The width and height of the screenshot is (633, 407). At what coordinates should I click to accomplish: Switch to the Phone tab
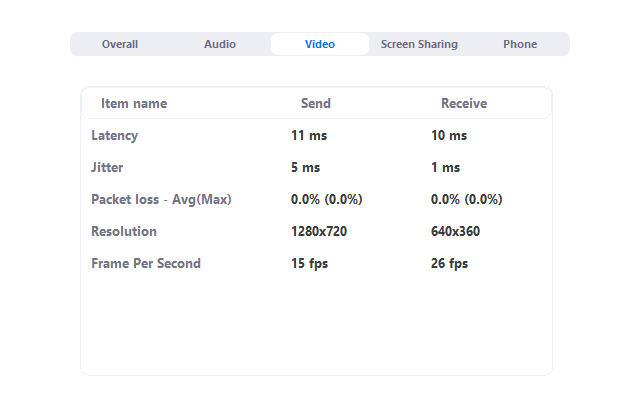tap(520, 44)
